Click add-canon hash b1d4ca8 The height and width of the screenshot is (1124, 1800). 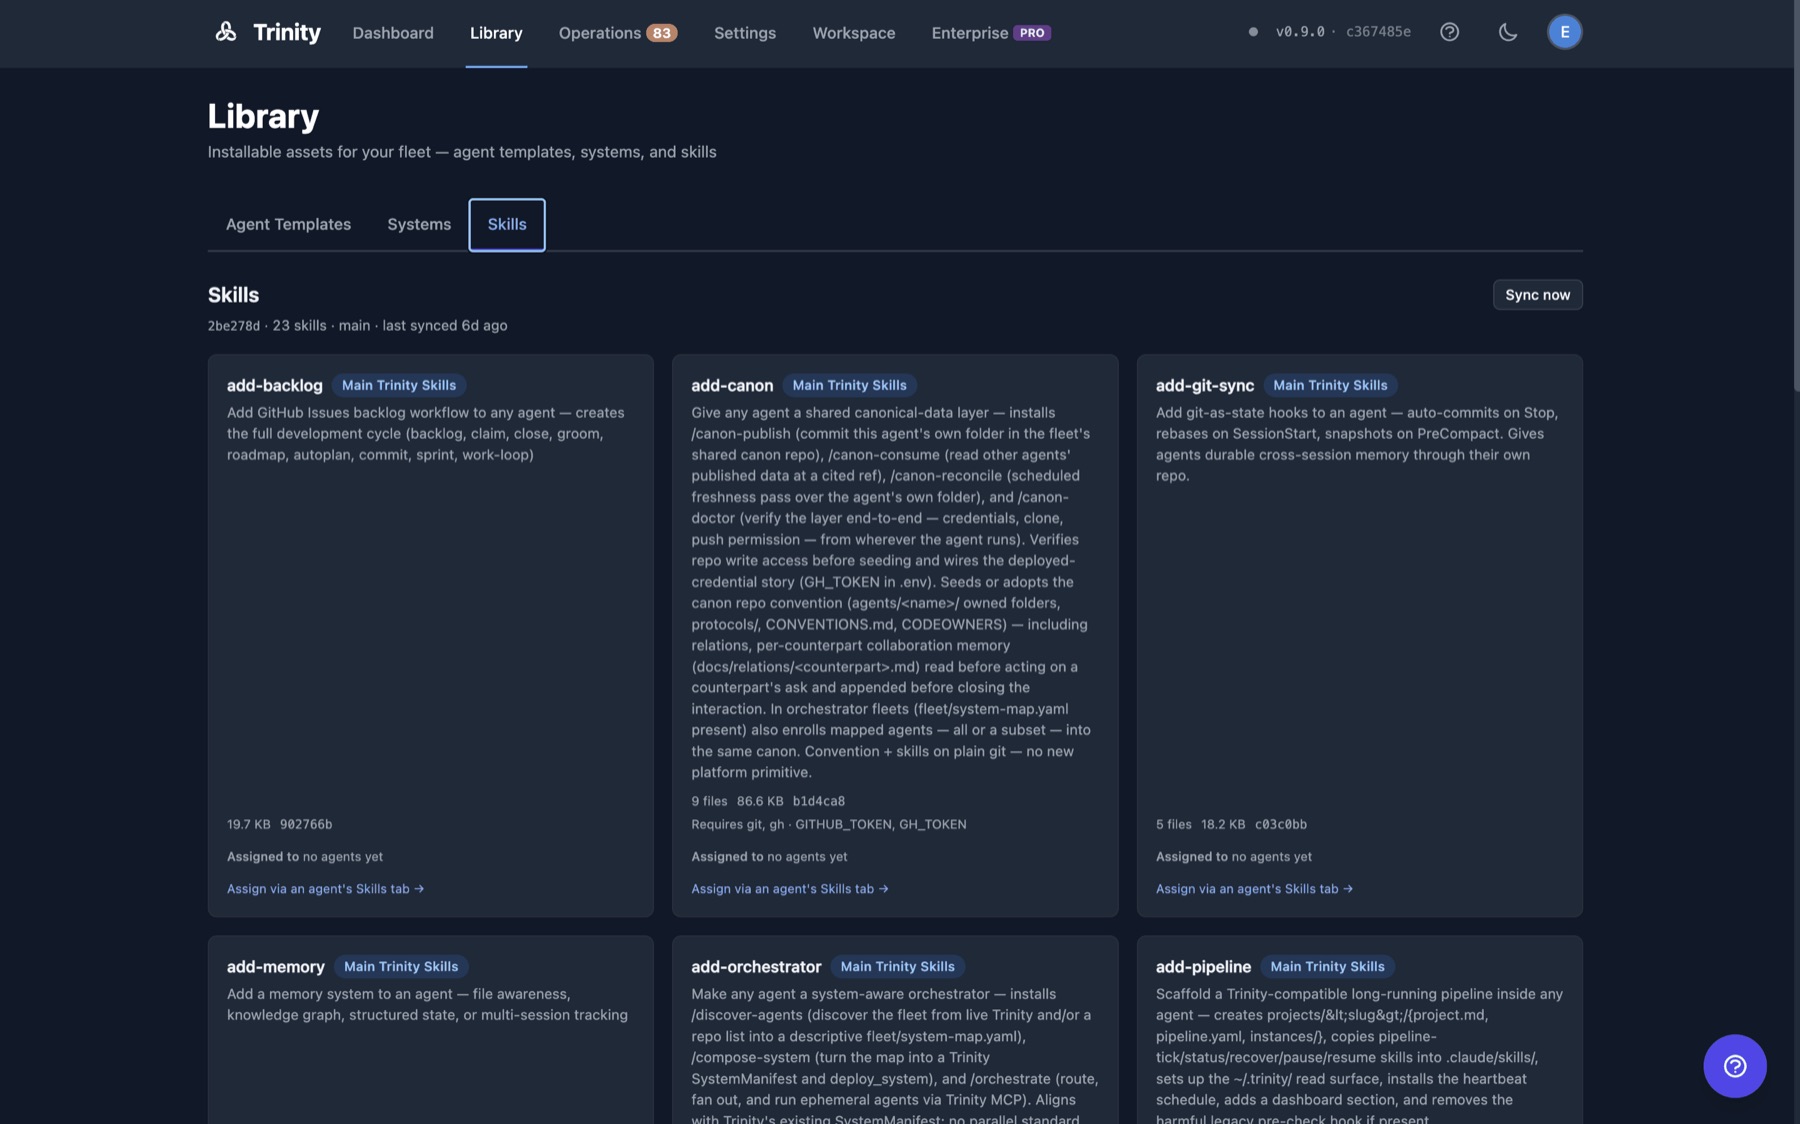click(x=819, y=802)
